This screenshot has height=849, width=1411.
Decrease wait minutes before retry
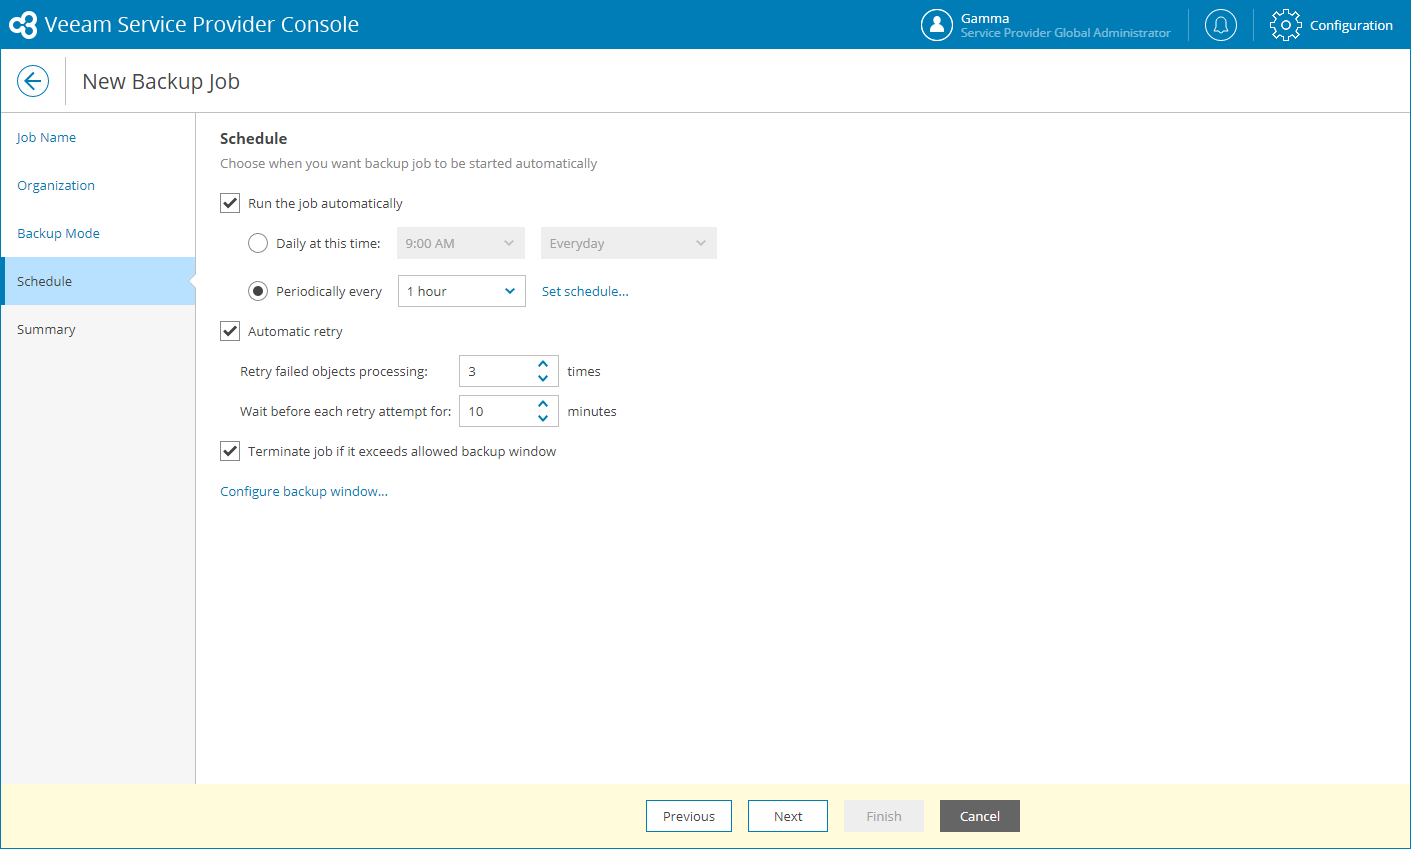click(x=543, y=418)
